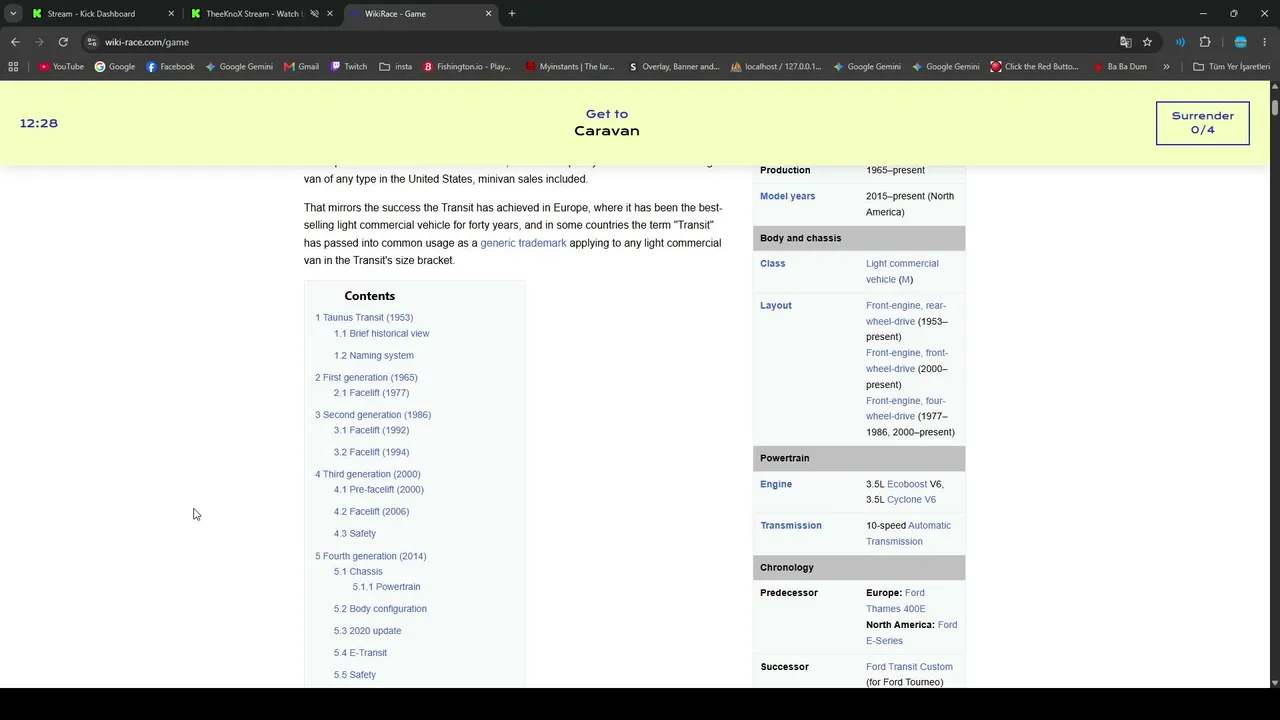Viewport: 1280px width, 720px height.
Task: Click the Surrender 0/4 button
Action: point(1202,123)
